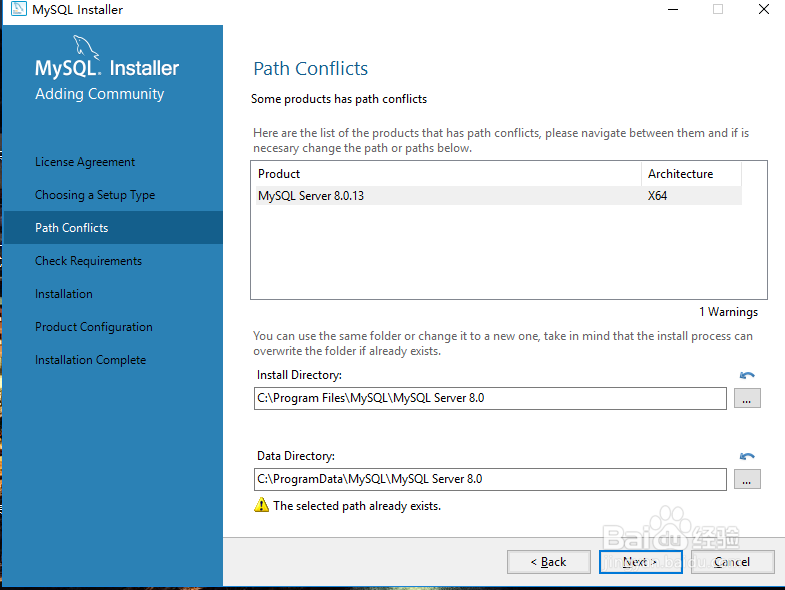Click the Install Directory path field
Screen dimensions: 785x590
click(x=490, y=398)
